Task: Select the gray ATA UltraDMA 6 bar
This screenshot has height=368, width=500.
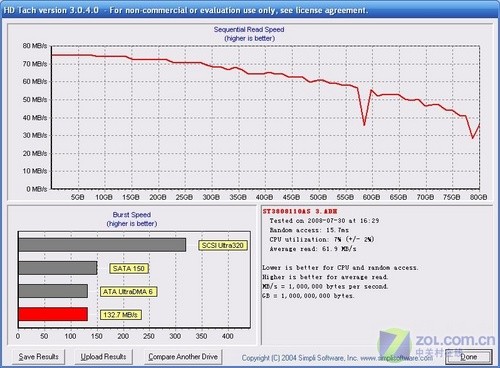Action: [x=53, y=291]
